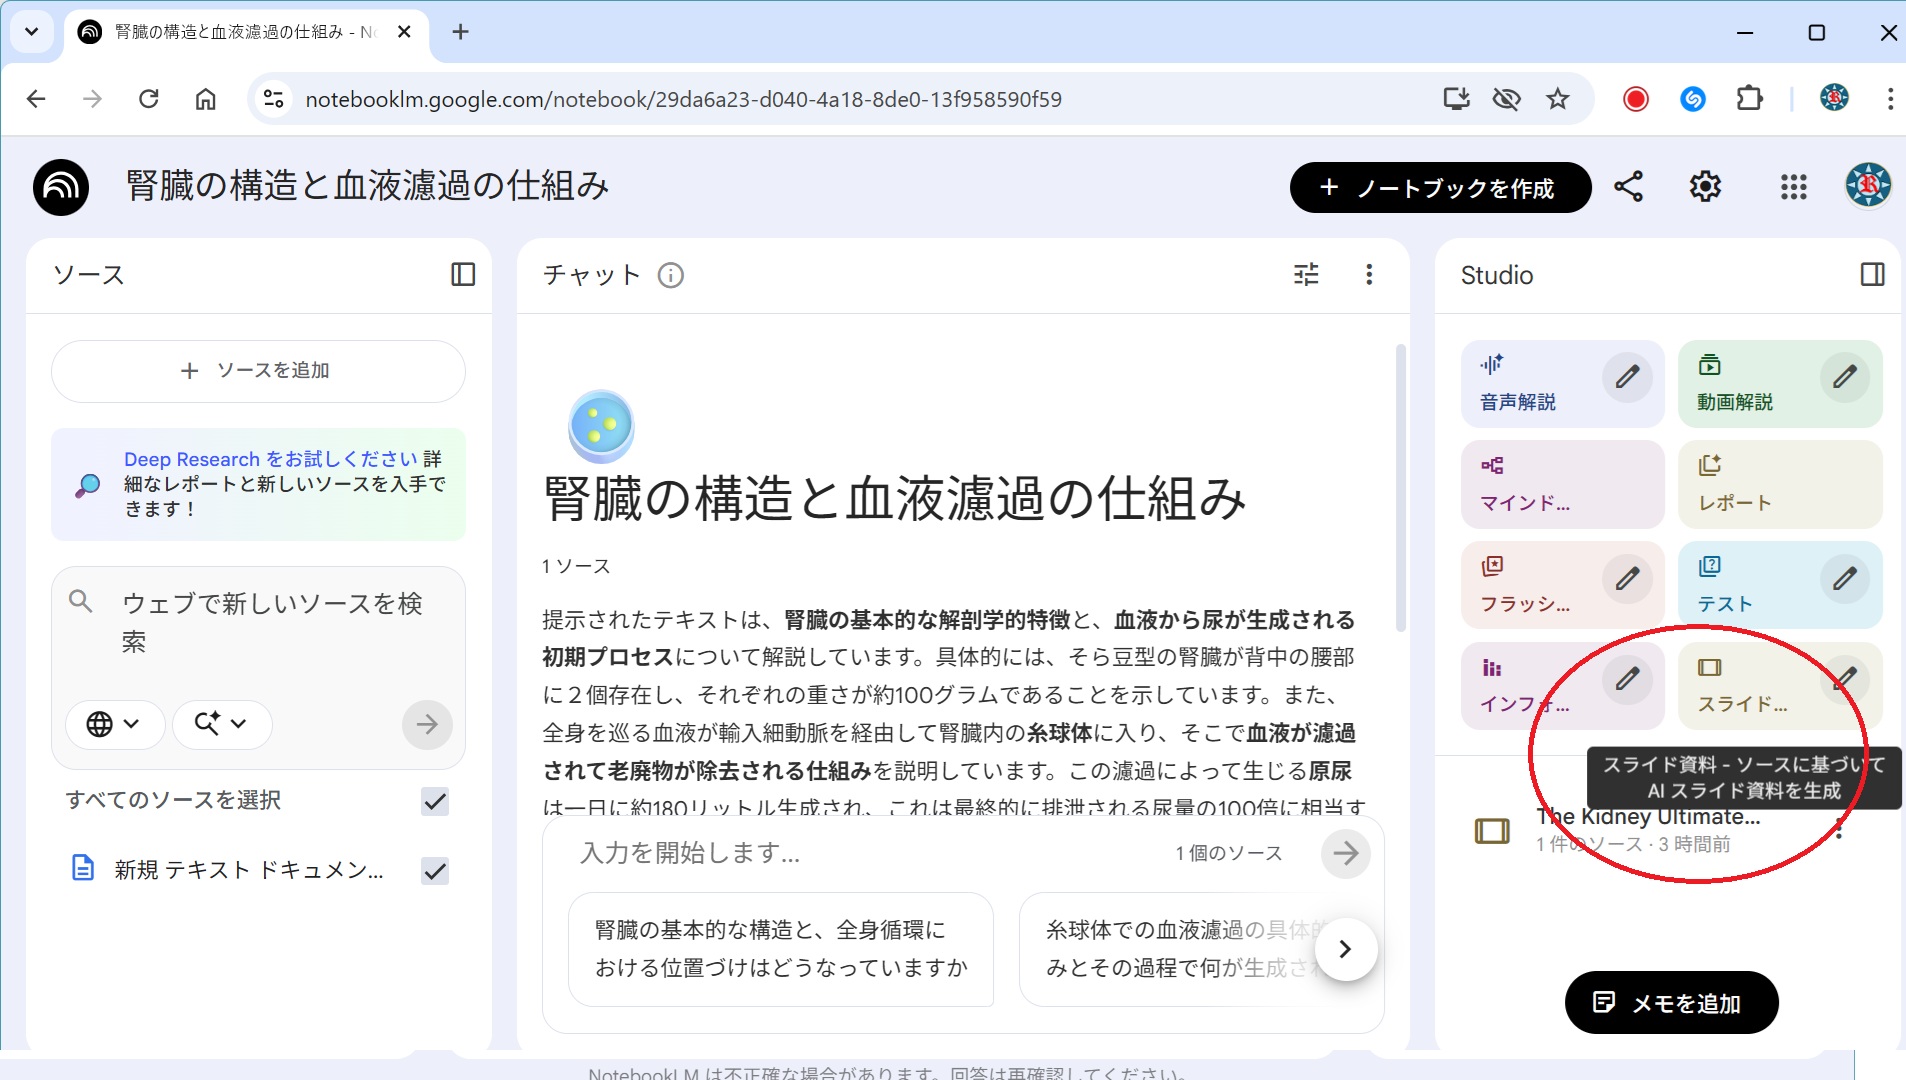The width and height of the screenshot is (1906, 1080).
Task: Click the chat info icon
Action: tap(671, 275)
